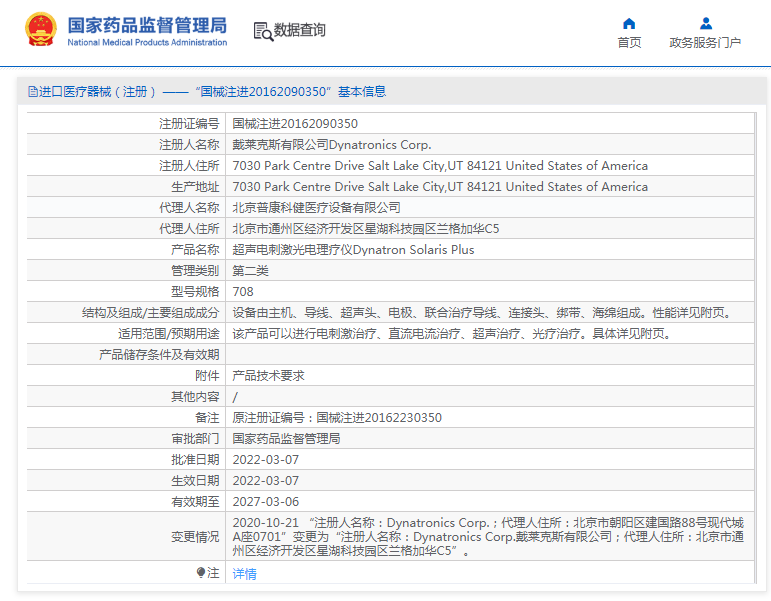Image resolution: width=771 pixels, height=601 pixels.
Task: Click the document icon before 进口医疗器械
Action: pyautogui.click(x=33, y=91)
